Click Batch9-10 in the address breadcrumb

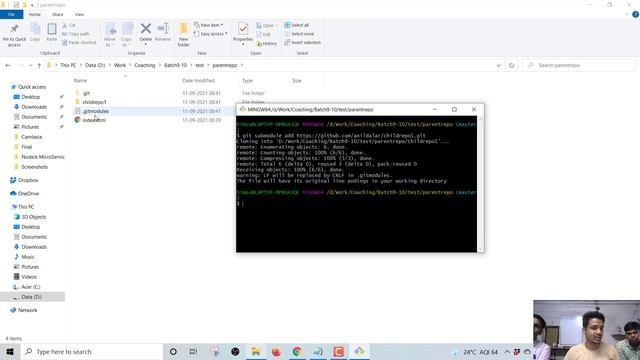[x=175, y=65]
